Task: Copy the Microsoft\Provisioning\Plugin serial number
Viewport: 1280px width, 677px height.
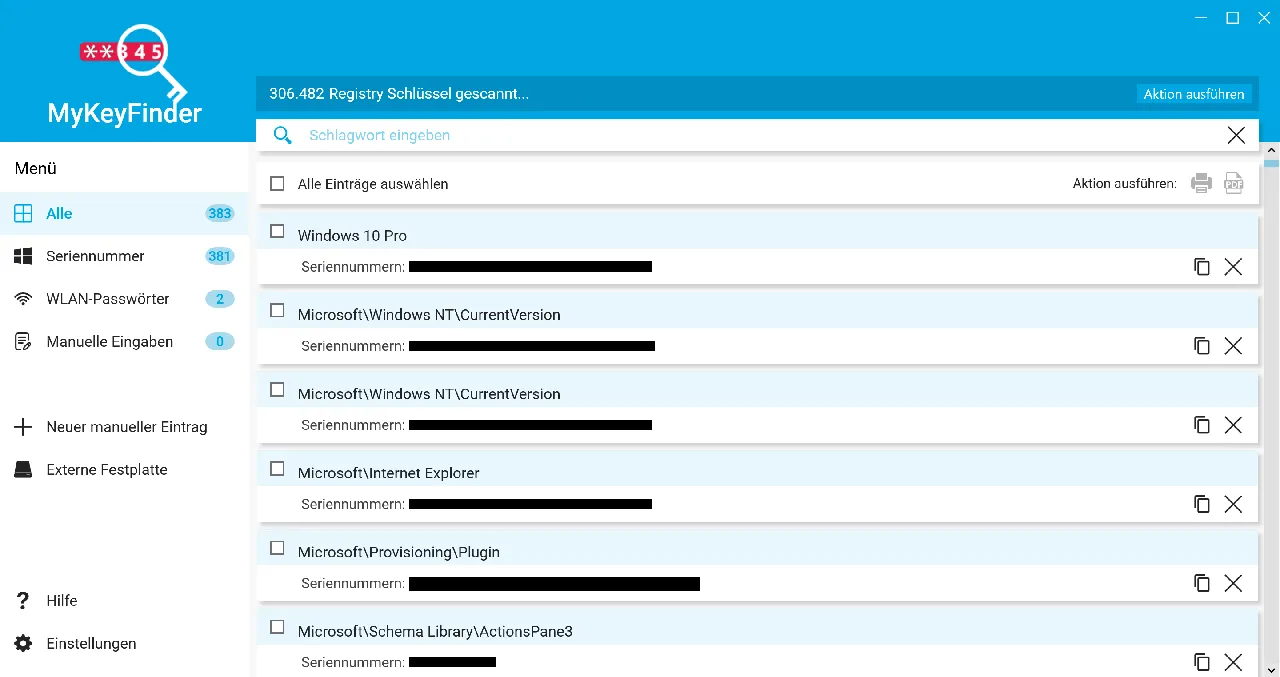Action: pyautogui.click(x=1202, y=583)
